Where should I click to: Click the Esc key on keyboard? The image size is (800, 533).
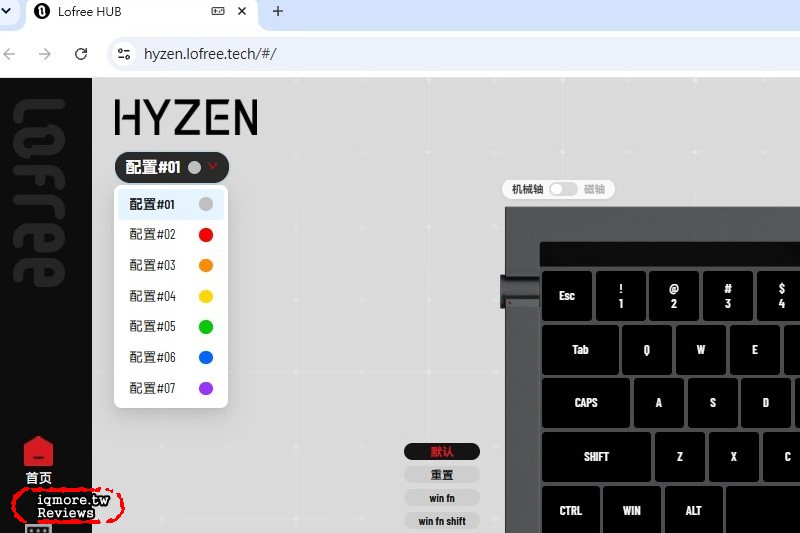point(567,296)
